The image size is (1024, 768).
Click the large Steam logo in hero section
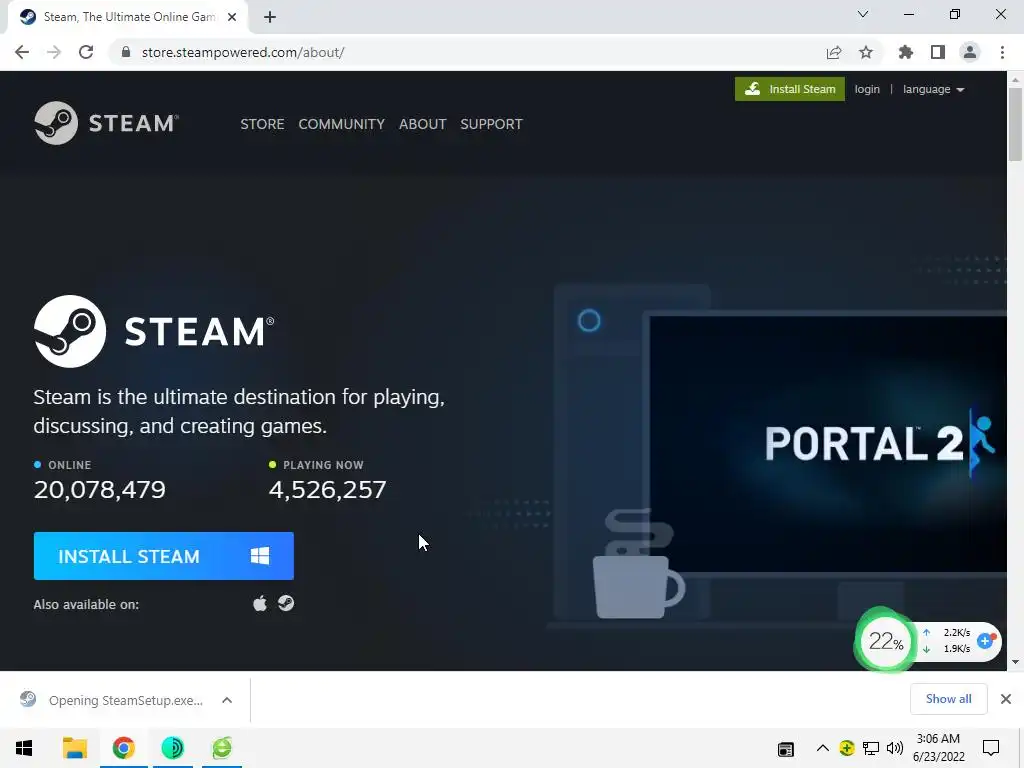[154, 331]
